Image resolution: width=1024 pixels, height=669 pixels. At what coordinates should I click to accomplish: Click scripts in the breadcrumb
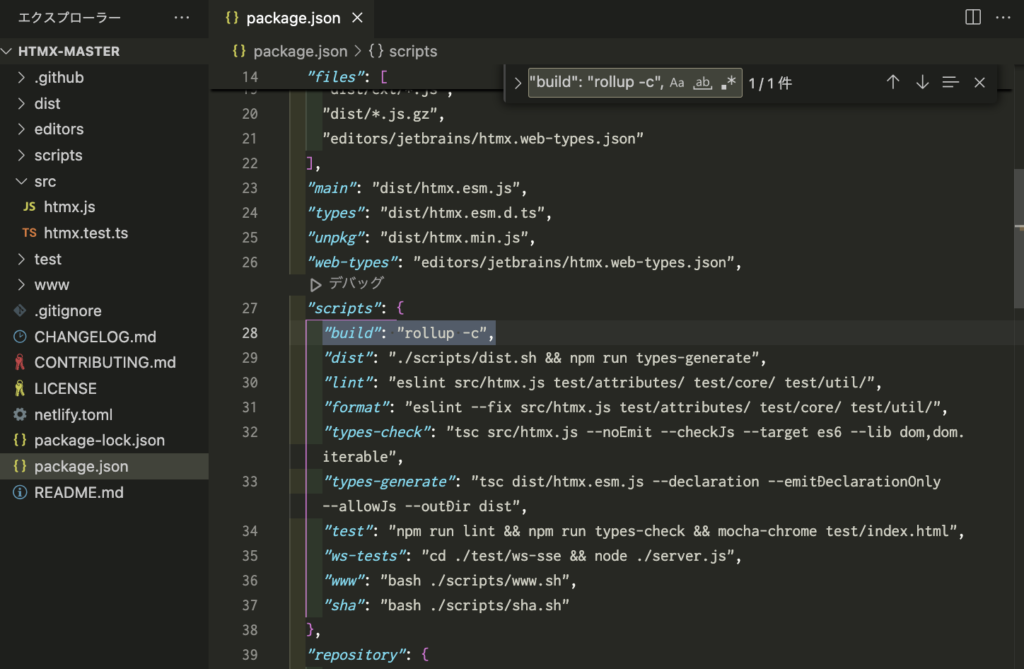pos(412,51)
